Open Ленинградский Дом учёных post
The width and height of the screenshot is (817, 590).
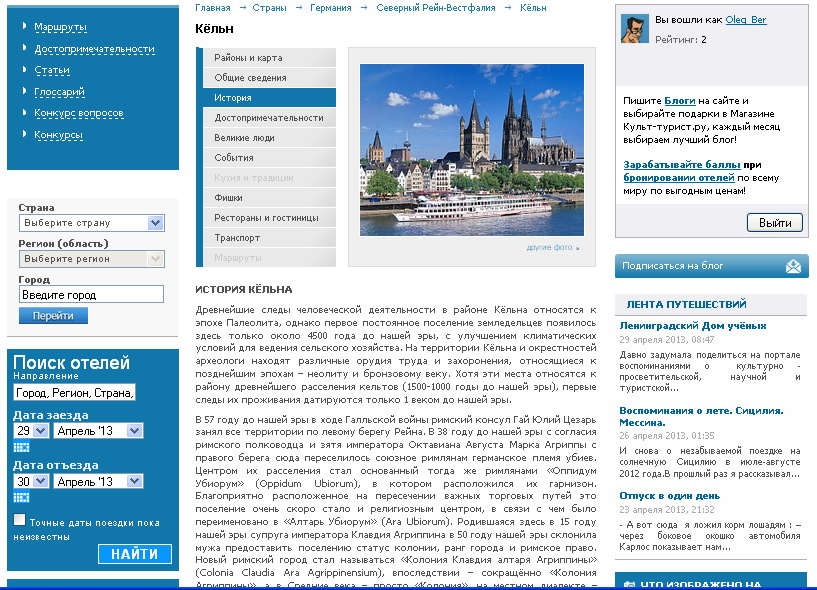click(692, 326)
